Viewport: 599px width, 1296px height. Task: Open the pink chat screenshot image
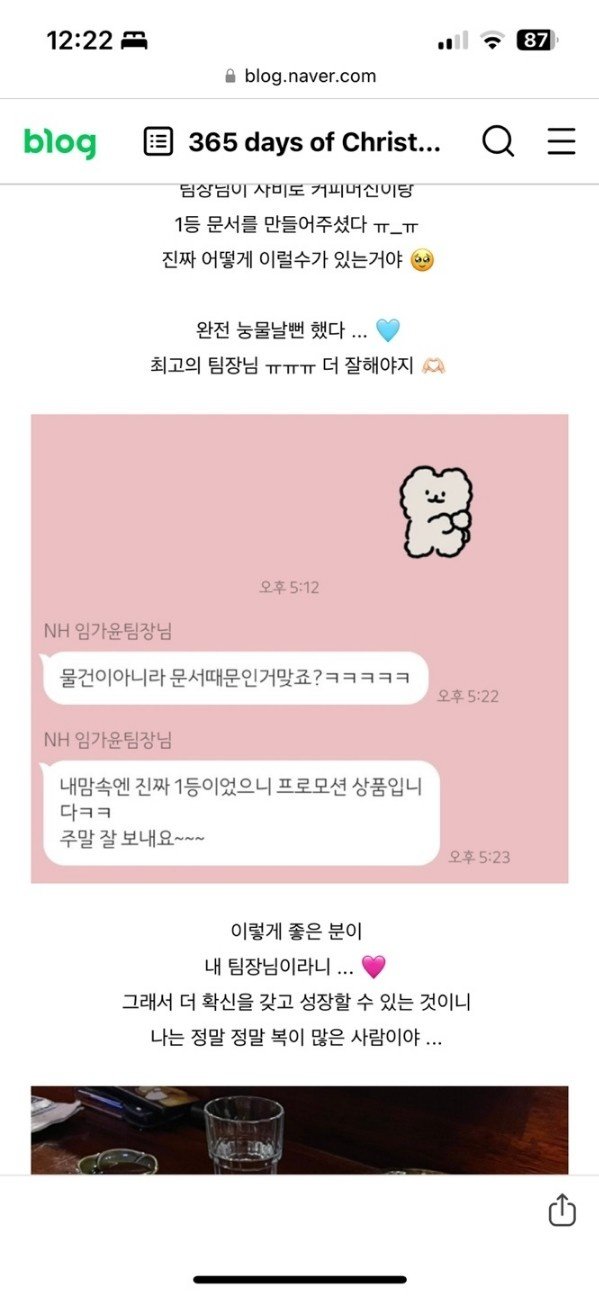(300, 648)
